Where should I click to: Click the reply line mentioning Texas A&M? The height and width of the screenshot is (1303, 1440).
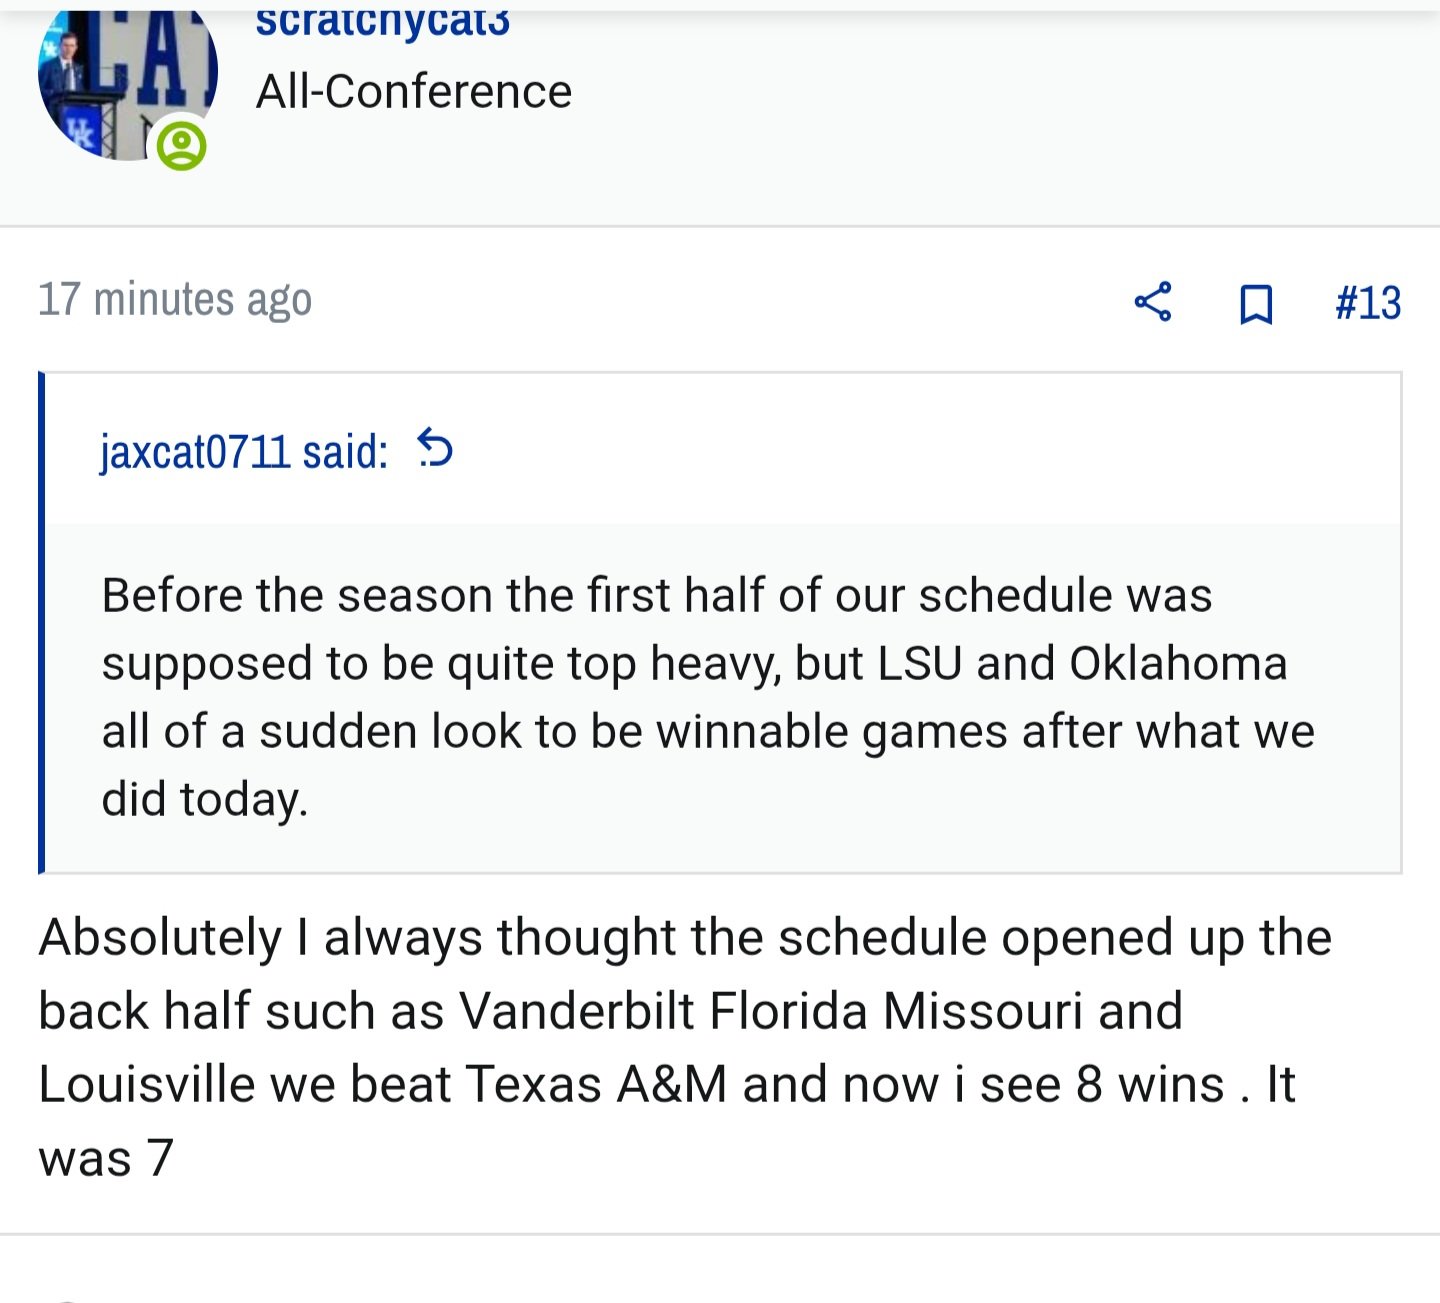click(667, 1085)
